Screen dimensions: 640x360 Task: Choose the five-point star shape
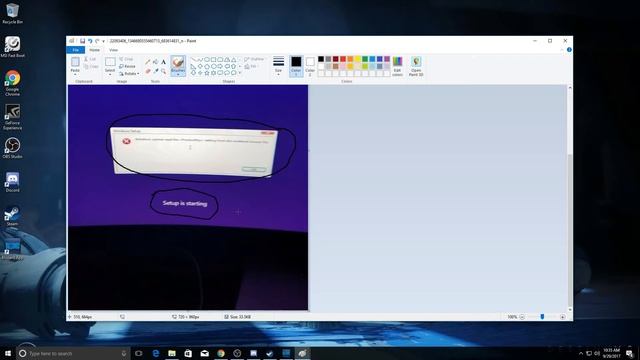coord(207,73)
